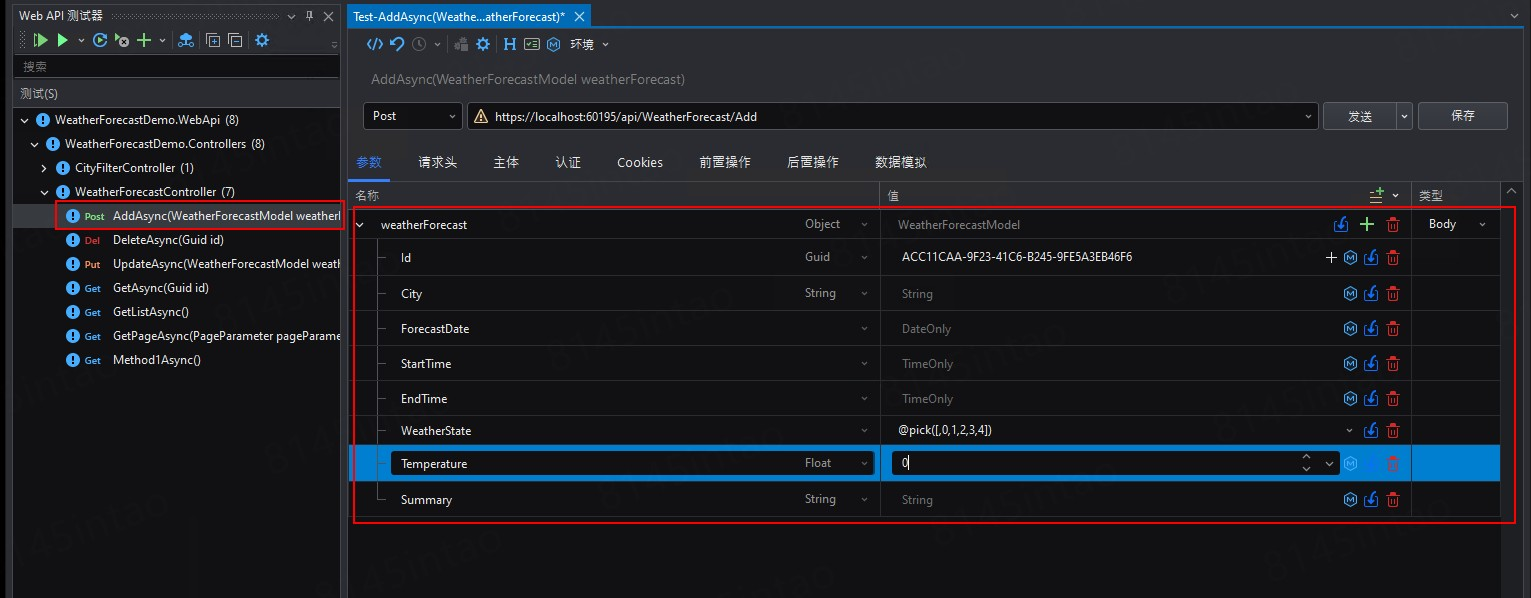Open tester panel settings gear
This screenshot has height=598, width=1531.
pos(262,40)
